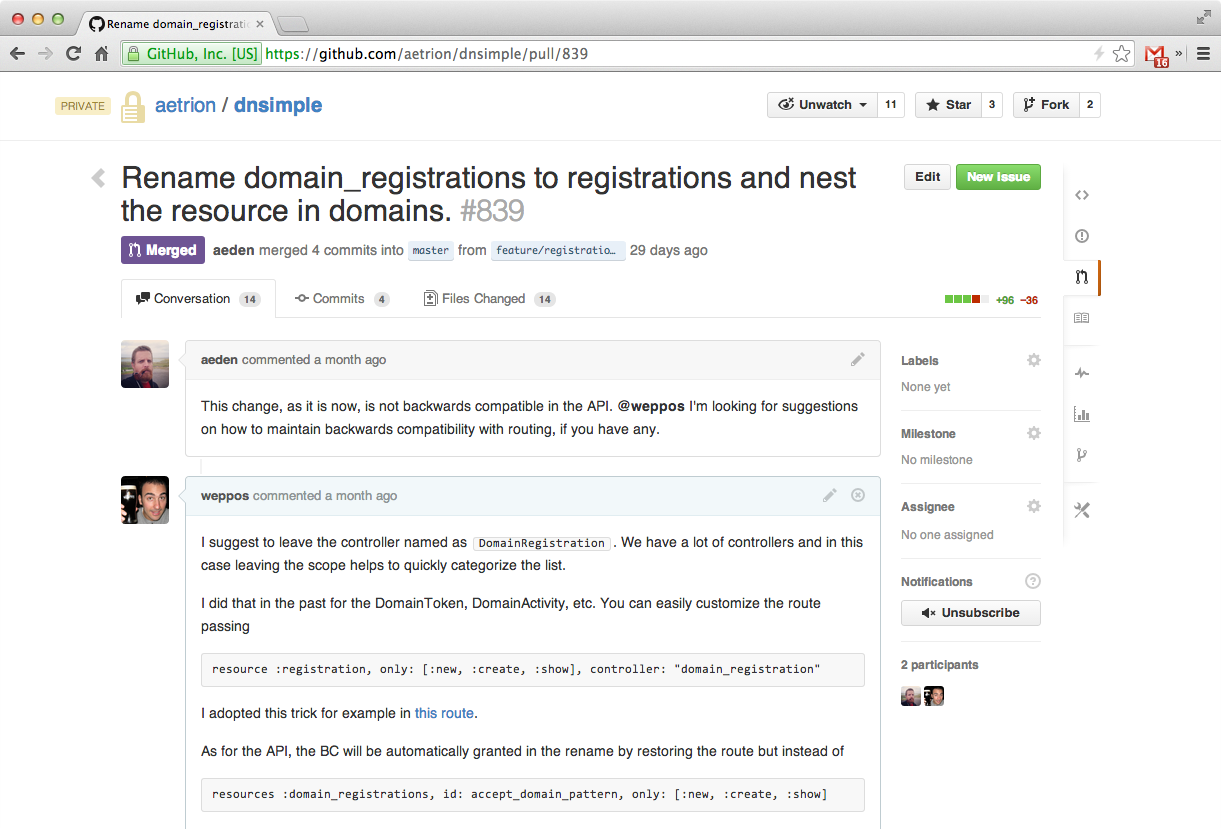Open the Gmail extension icon
The image size is (1221, 829).
click(1156, 55)
